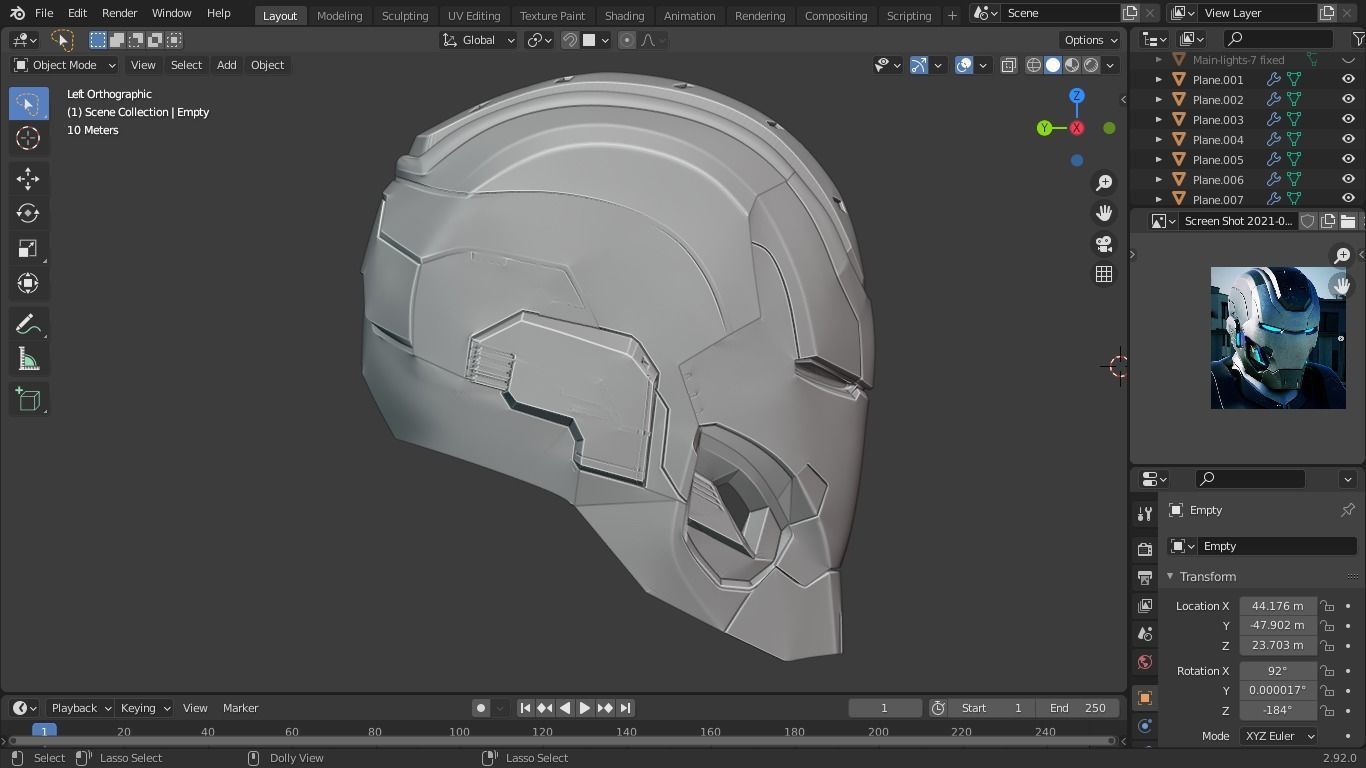The image size is (1366, 768).
Task: Open the Object Mode dropdown
Action: [65, 65]
